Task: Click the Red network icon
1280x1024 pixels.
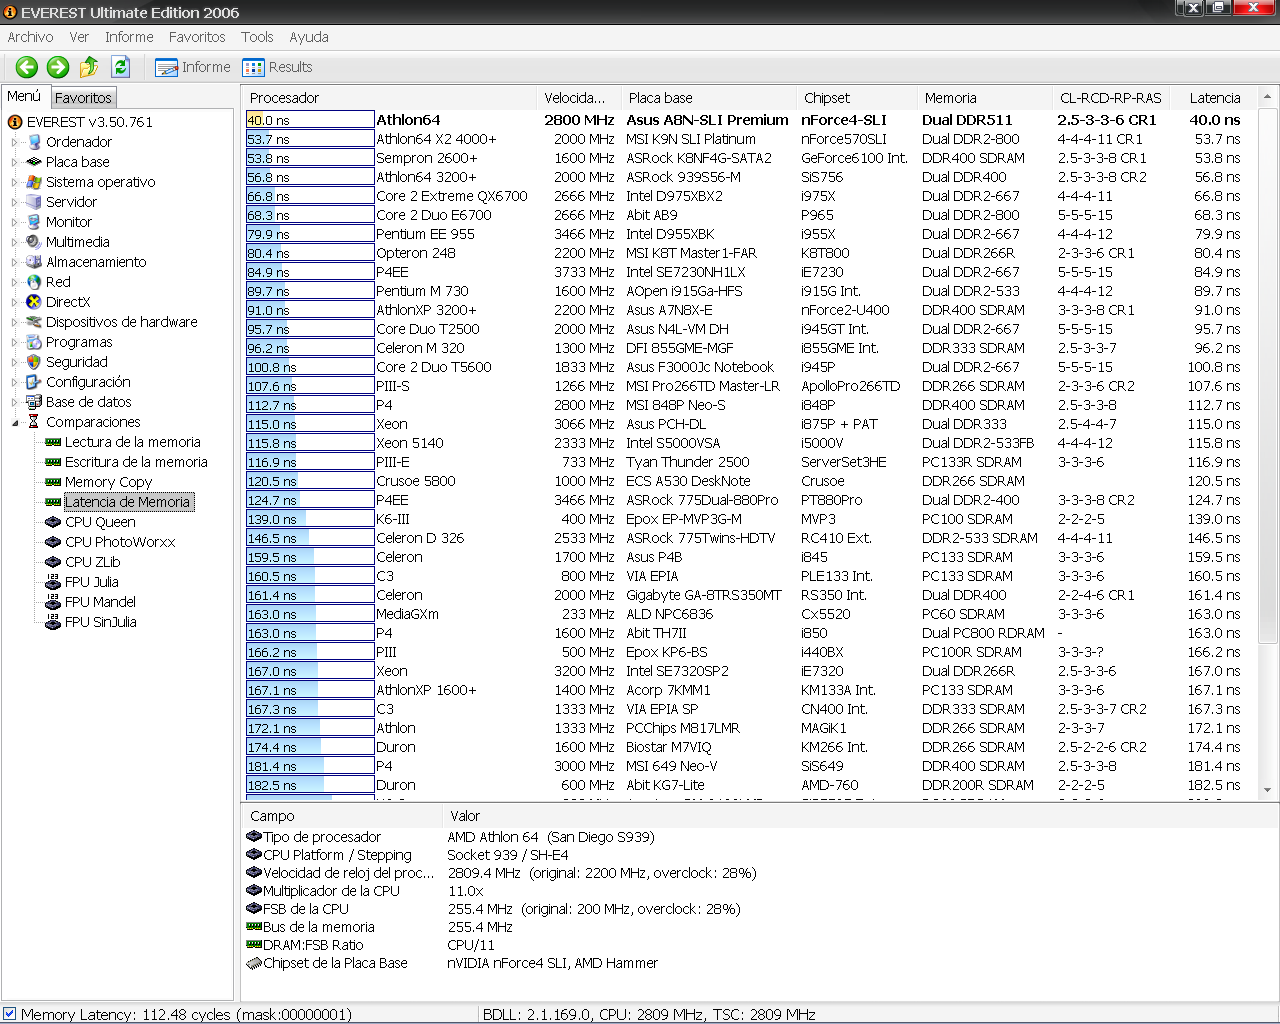Action: click(x=34, y=282)
